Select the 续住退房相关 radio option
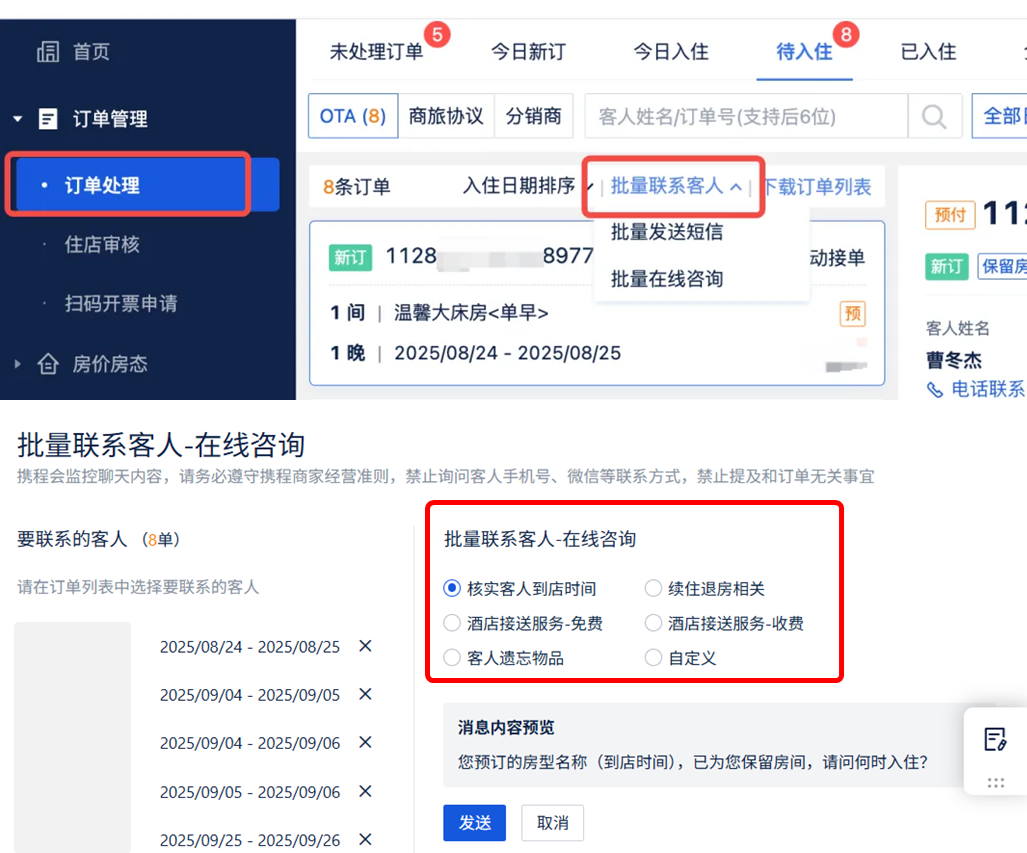This screenshot has height=853, width=1027. (x=653, y=589)
